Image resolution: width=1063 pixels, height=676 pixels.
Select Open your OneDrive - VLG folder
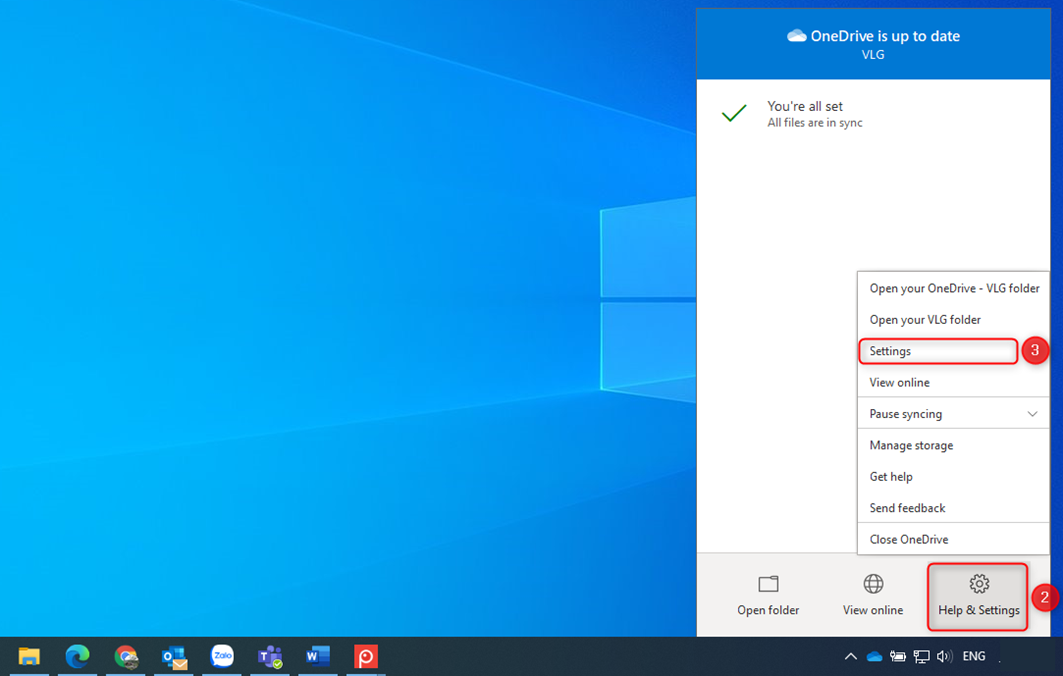click(x=953, y=288)
